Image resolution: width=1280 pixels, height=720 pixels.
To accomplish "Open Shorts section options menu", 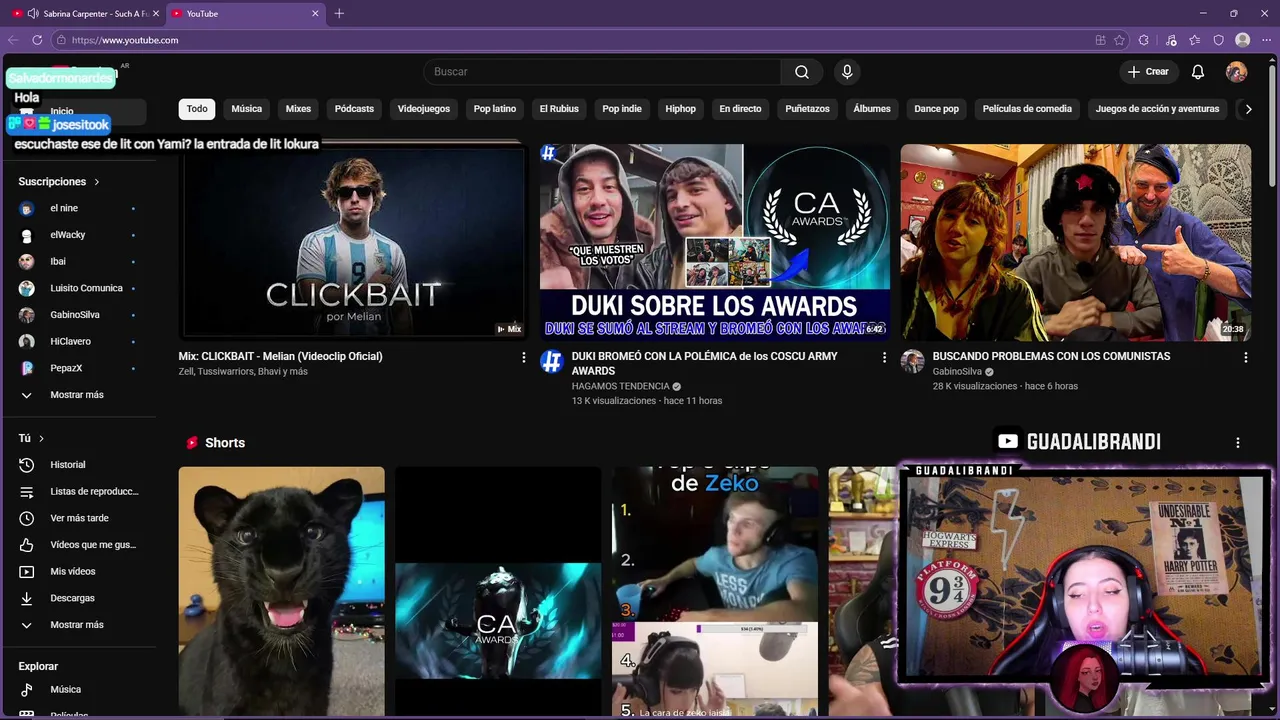I will click(x=1238, y=443).
